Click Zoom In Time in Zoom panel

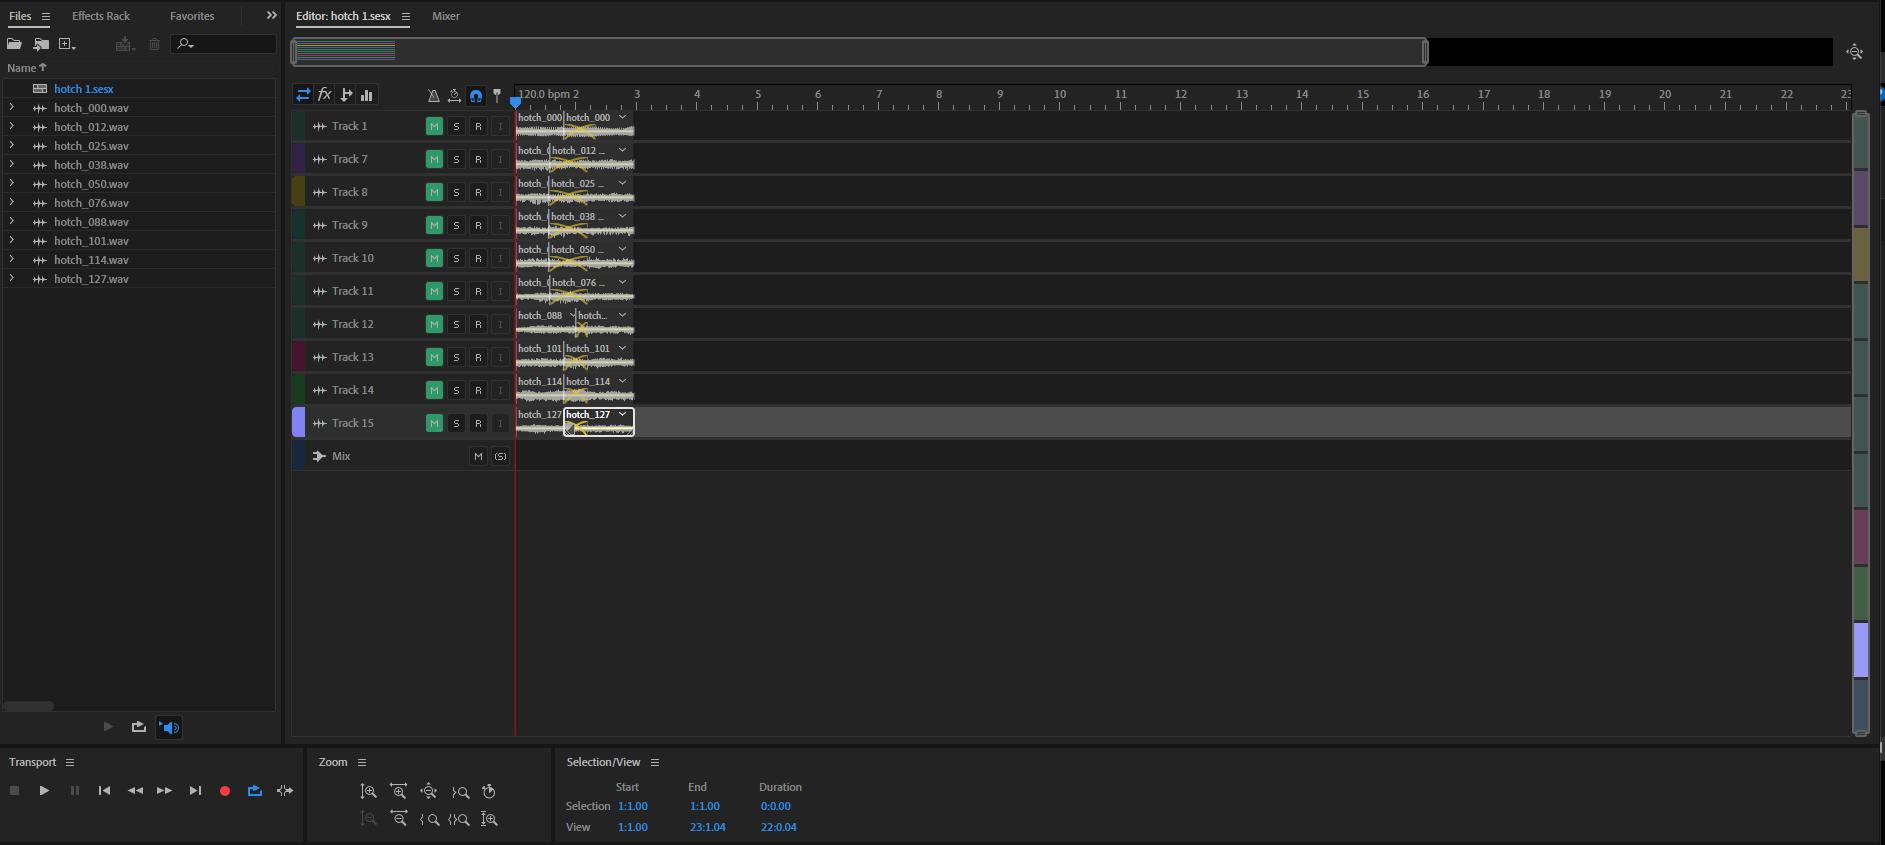click(399, 792)
